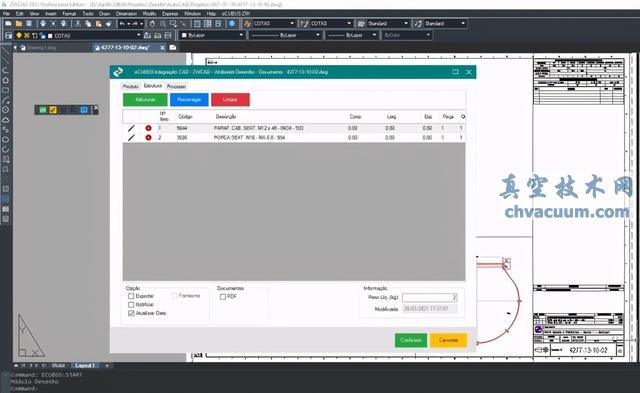Click the green Adicionar button

145,100
